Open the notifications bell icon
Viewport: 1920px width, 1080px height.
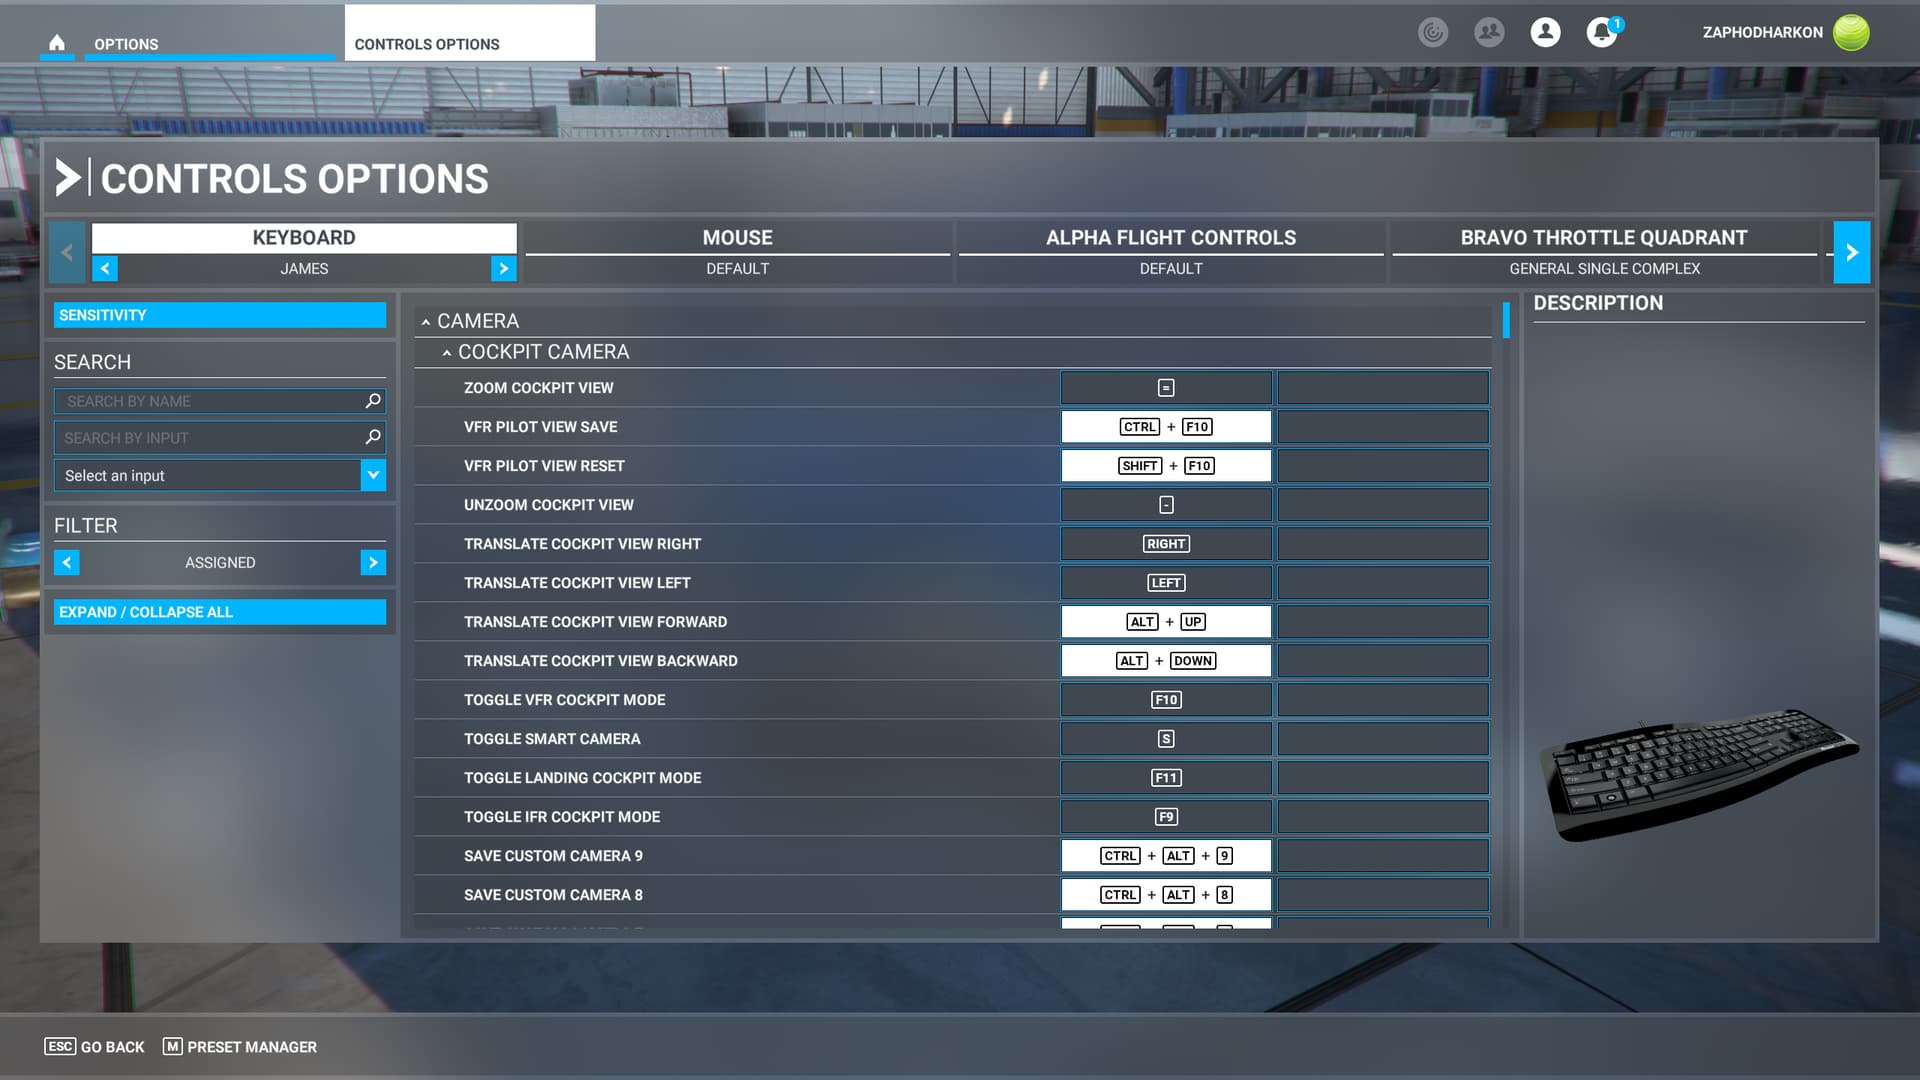1601,32
